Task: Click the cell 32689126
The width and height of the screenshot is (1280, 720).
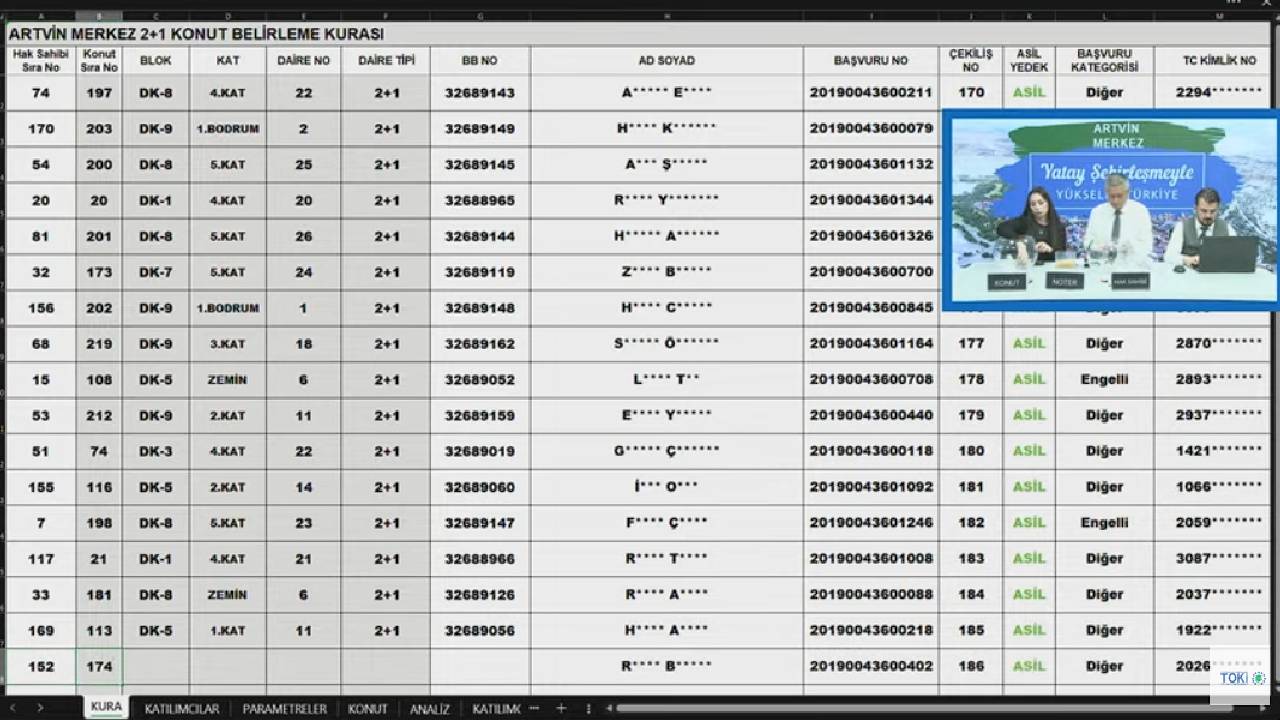Action: tap(480, 595)
